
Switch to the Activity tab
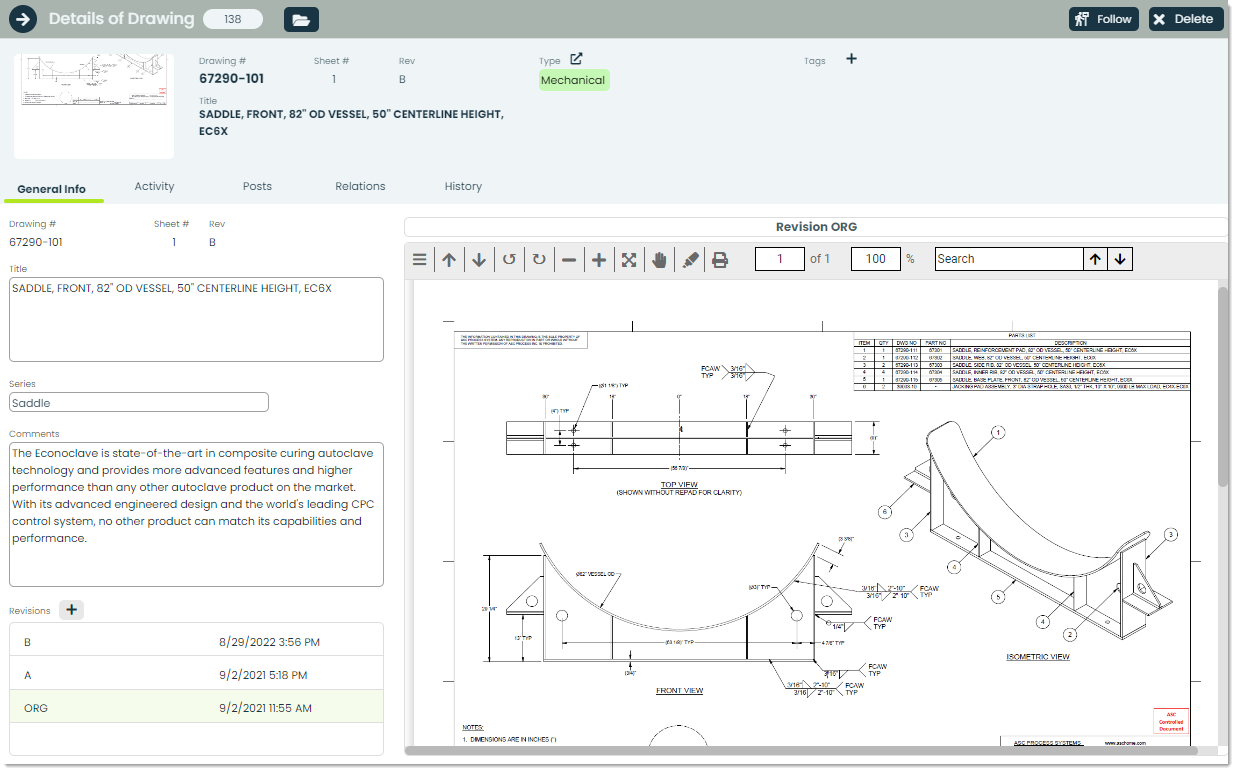coord(154,186)
